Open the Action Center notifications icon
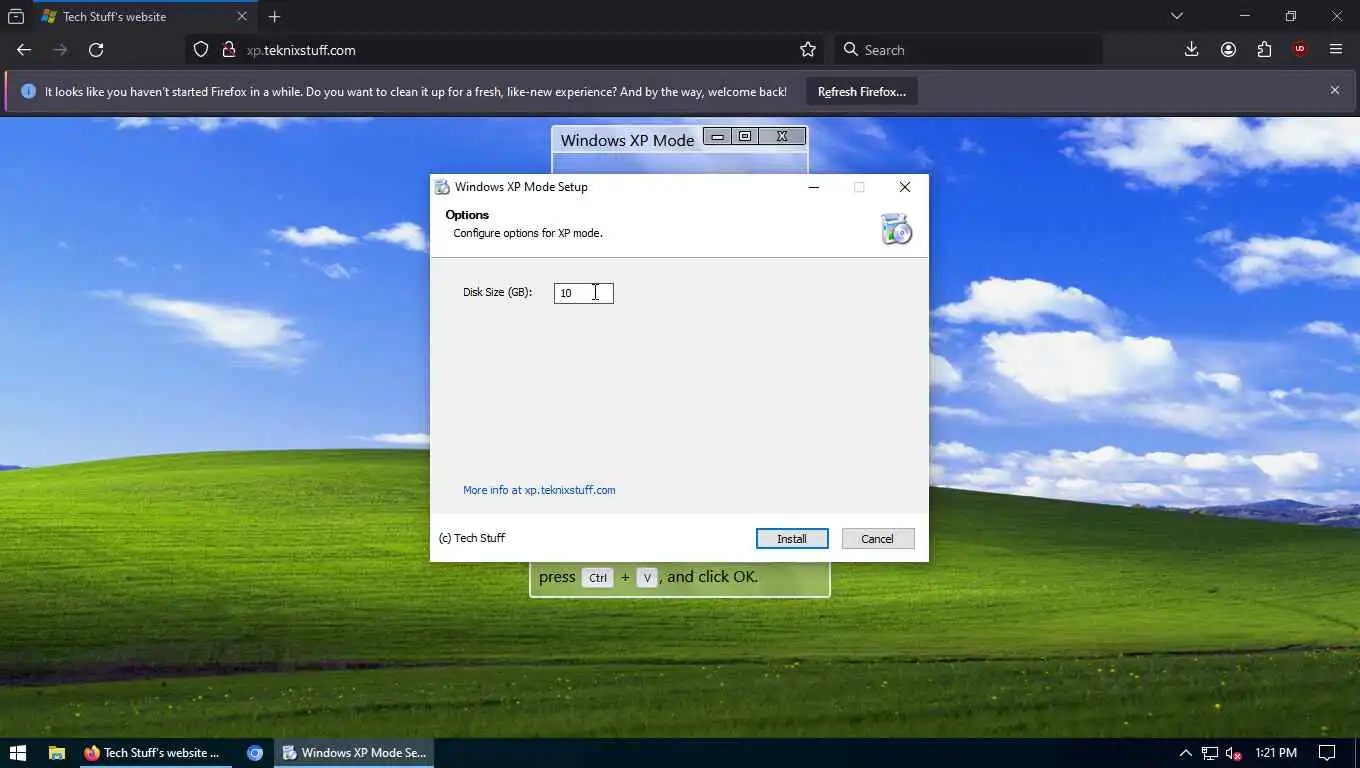Viewport: 1360px width, 768px height. (x=1327, y=753)
